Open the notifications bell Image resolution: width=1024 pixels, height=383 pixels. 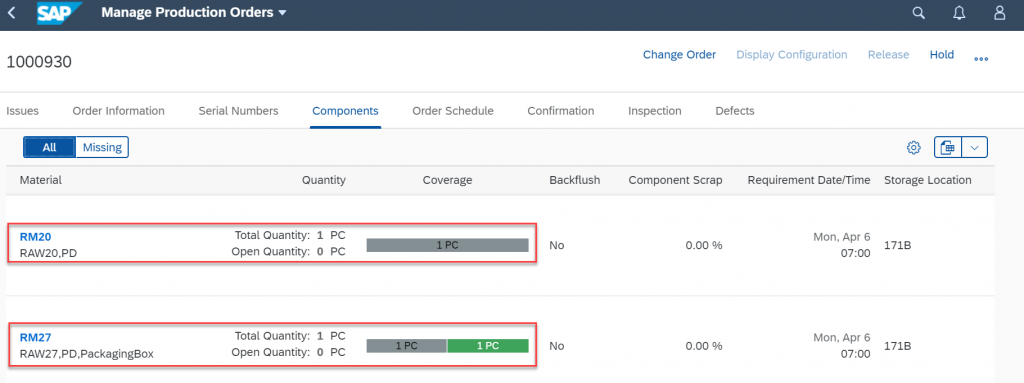(x=959, y=13)
